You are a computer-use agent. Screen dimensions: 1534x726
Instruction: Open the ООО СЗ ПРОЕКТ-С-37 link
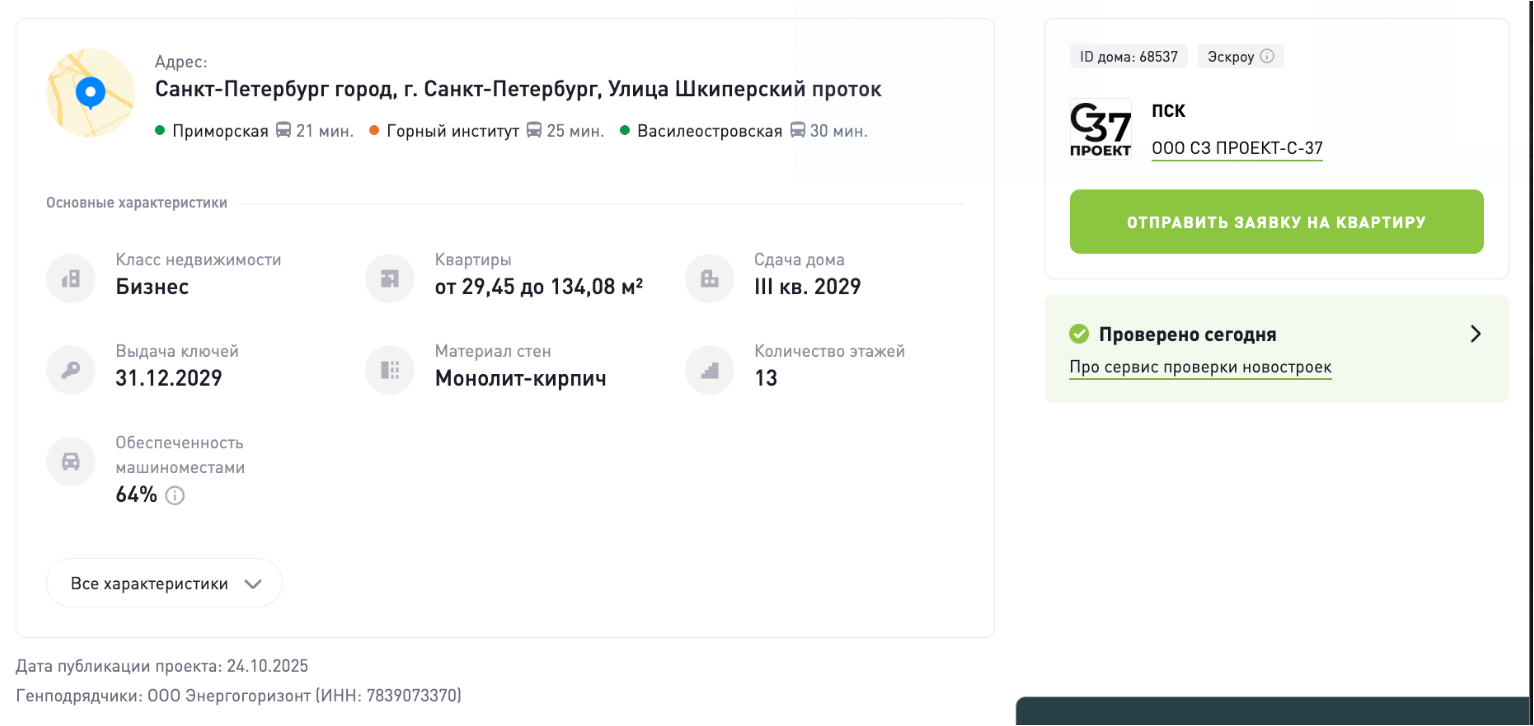coord(1237,149)
